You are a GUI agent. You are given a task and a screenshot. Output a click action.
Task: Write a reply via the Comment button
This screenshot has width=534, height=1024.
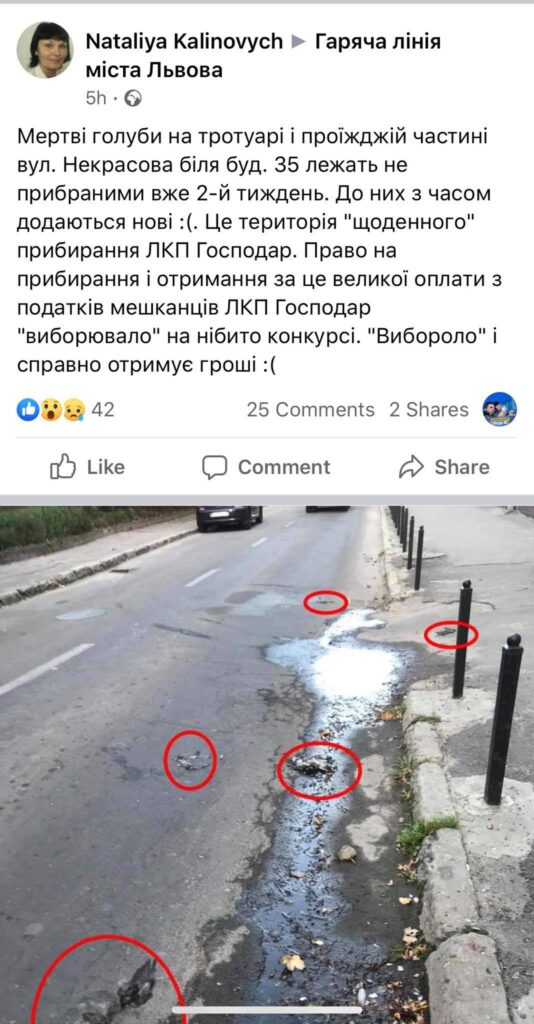266,467
